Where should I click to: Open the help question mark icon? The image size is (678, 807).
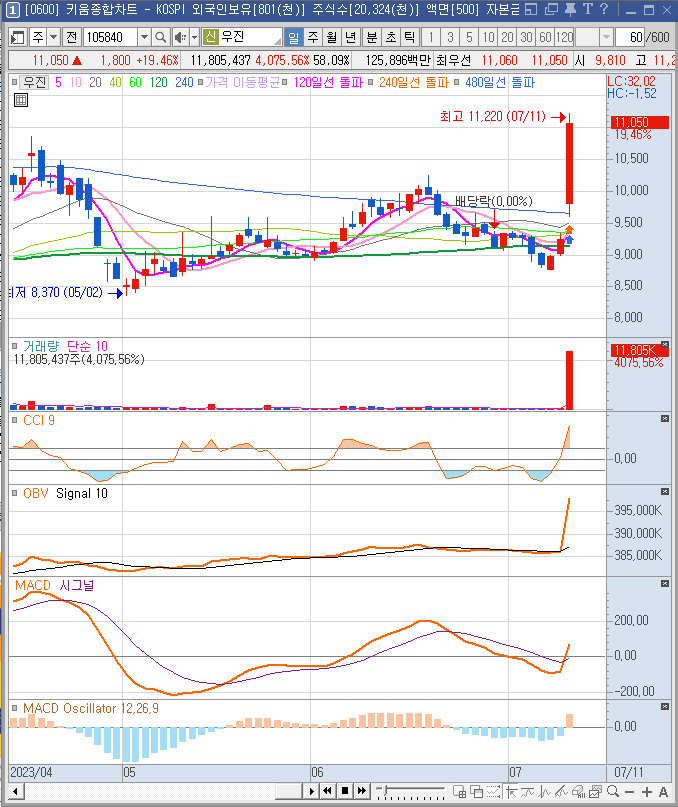(604, 9)
